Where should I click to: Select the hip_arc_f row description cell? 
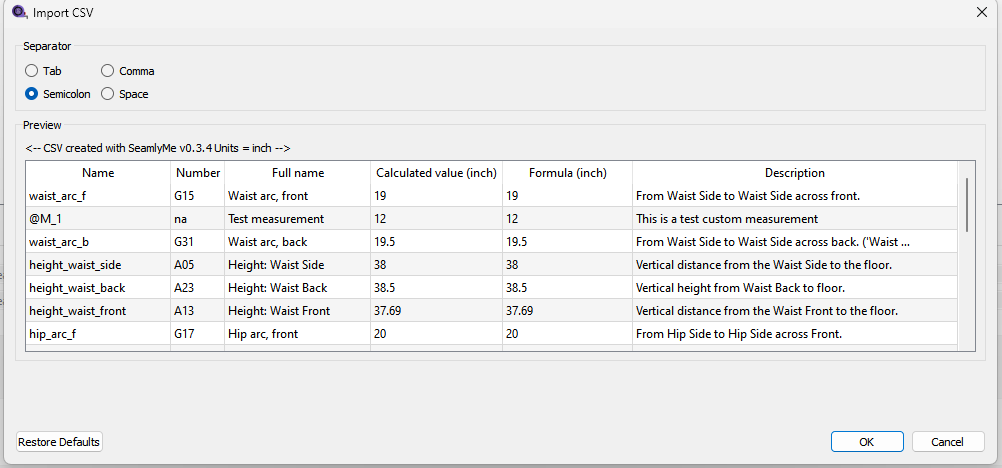[794, 334]
